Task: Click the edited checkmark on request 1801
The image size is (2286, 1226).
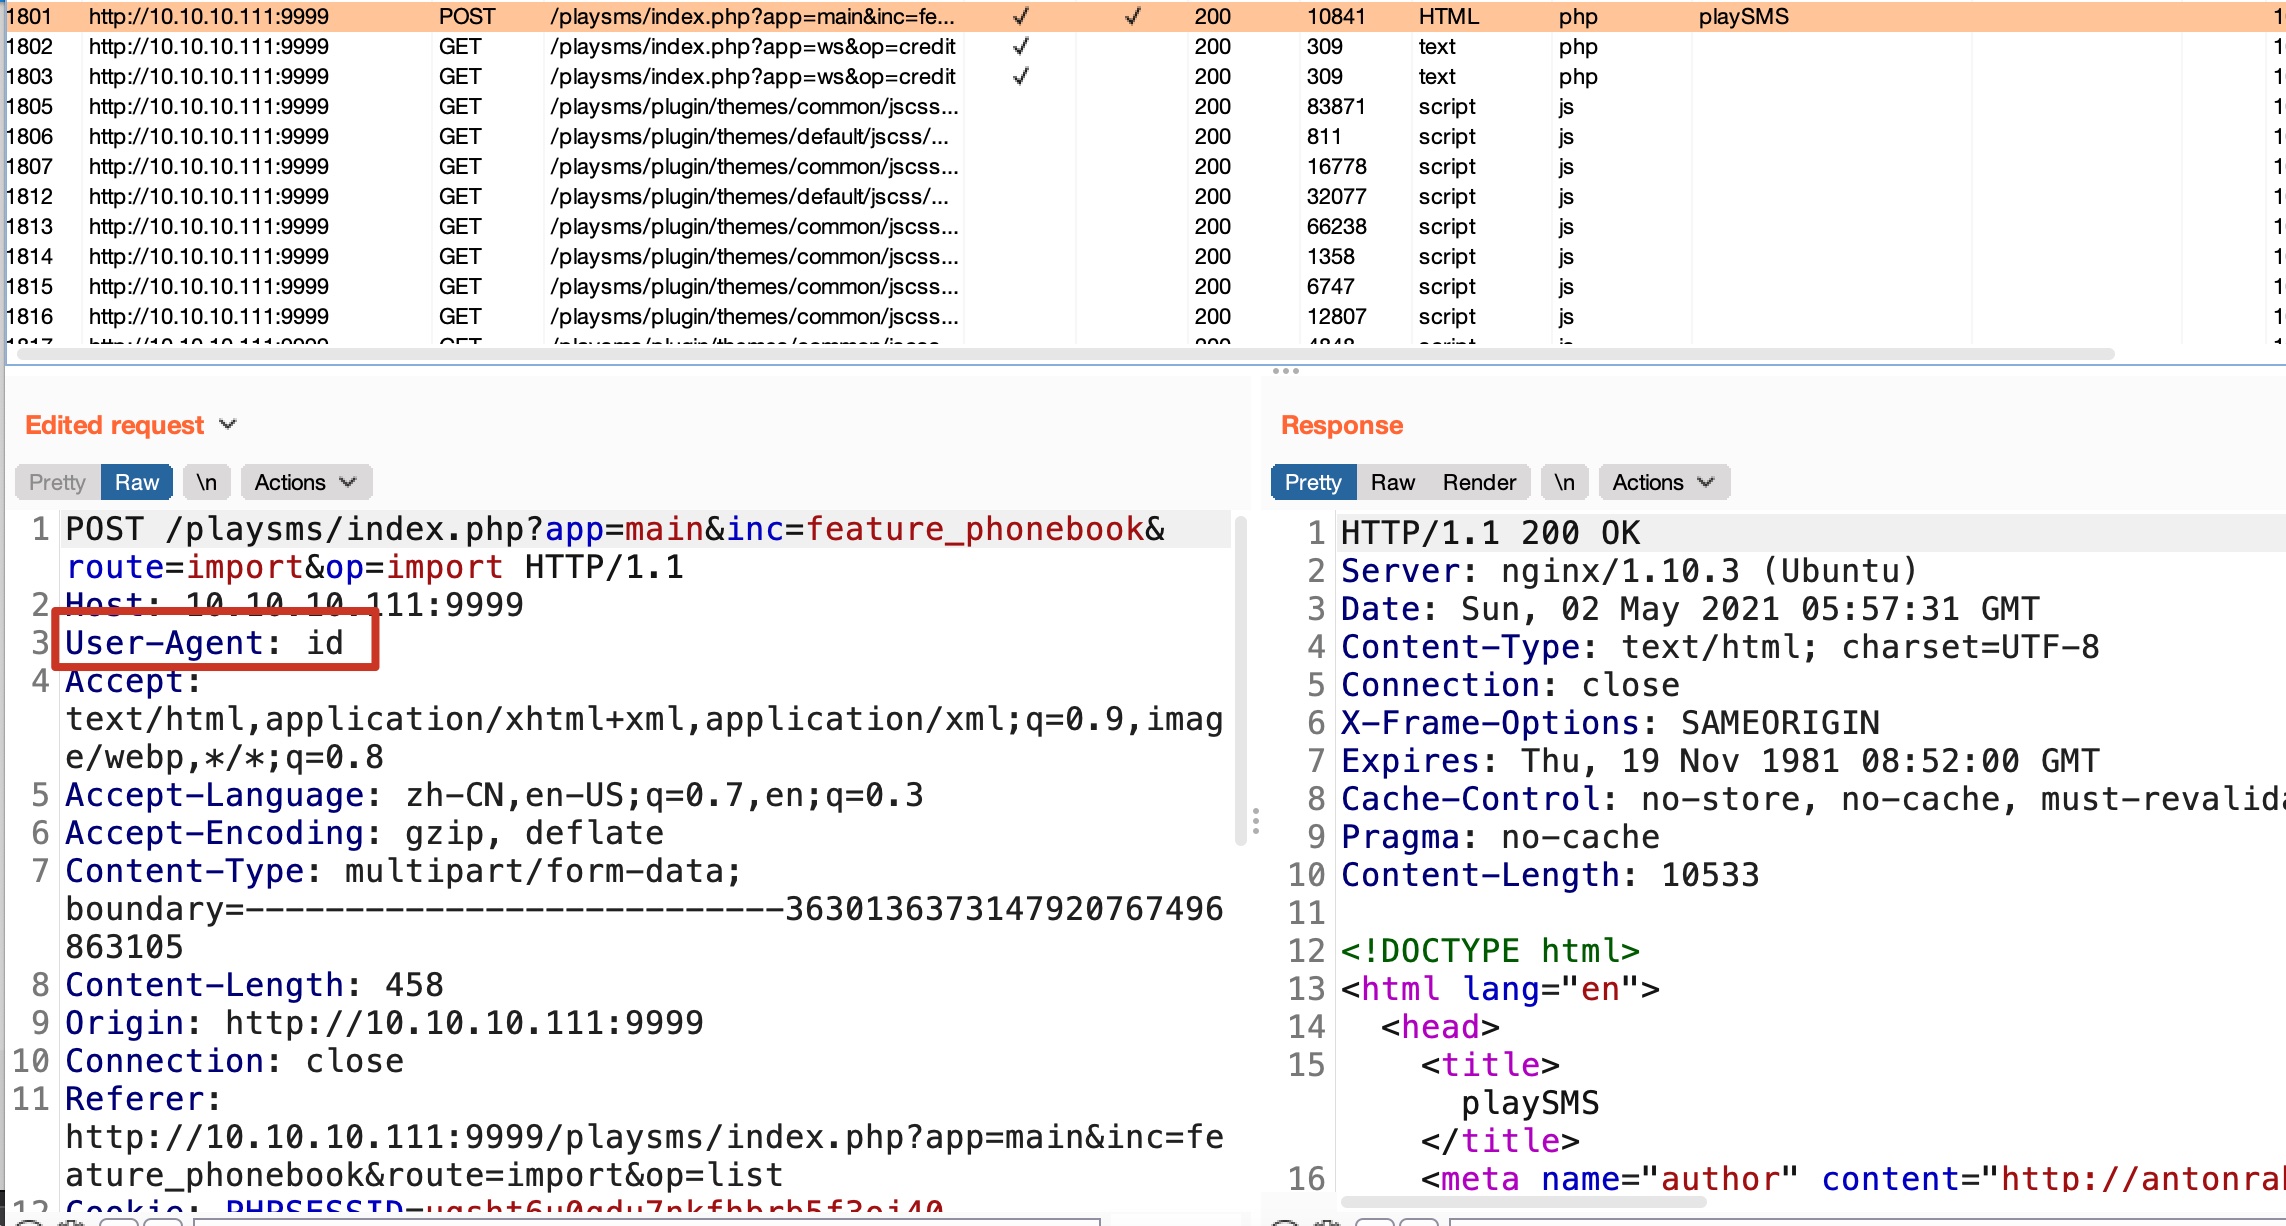Action: pyautogui.click(x=1132, y=17)
